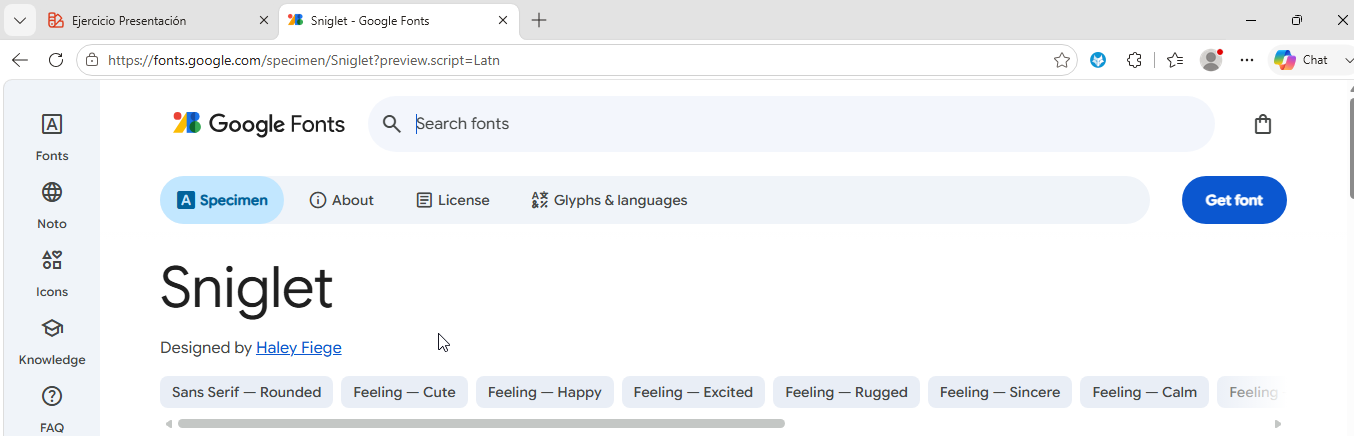This screenshot has height=436, width=1354.
Task: Click the Sniglet font title heading
Action: pyautogui.click(x=246, y=288)
